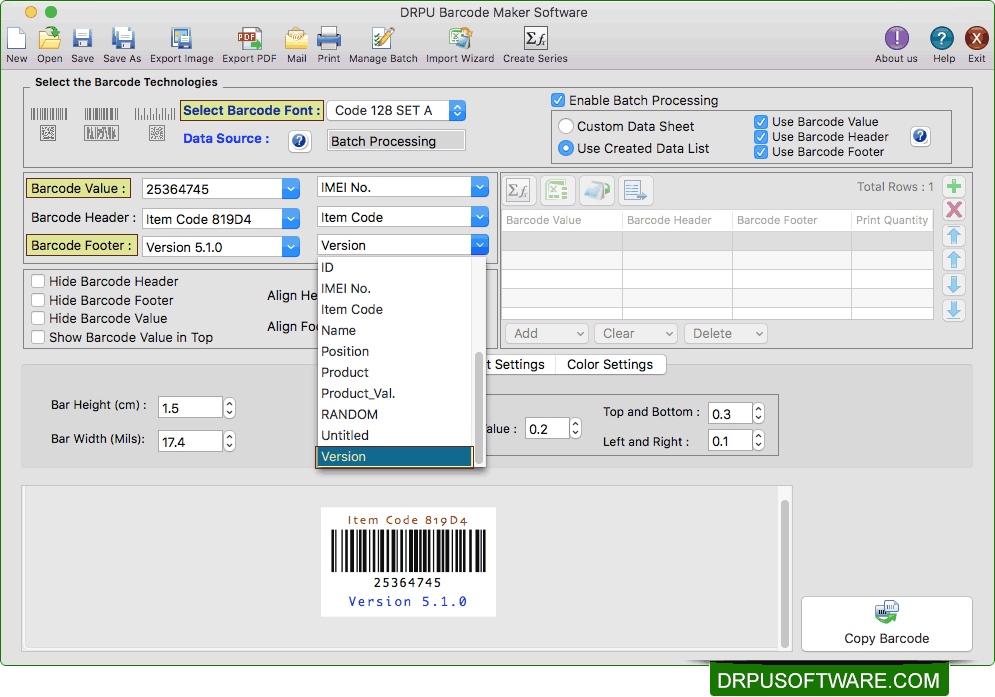The height and width of the screenshot is (697, 995).
Task: Open the Clear dropdown button
Action: coord(636,333)
